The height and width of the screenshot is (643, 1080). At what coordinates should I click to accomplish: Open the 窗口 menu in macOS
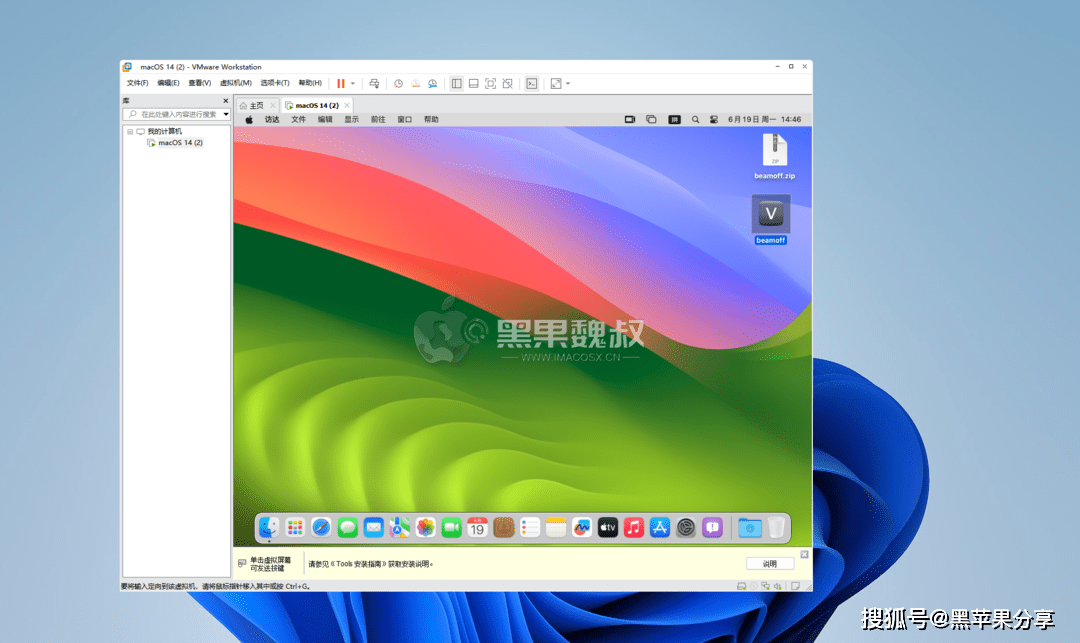(x=404, y=120)
